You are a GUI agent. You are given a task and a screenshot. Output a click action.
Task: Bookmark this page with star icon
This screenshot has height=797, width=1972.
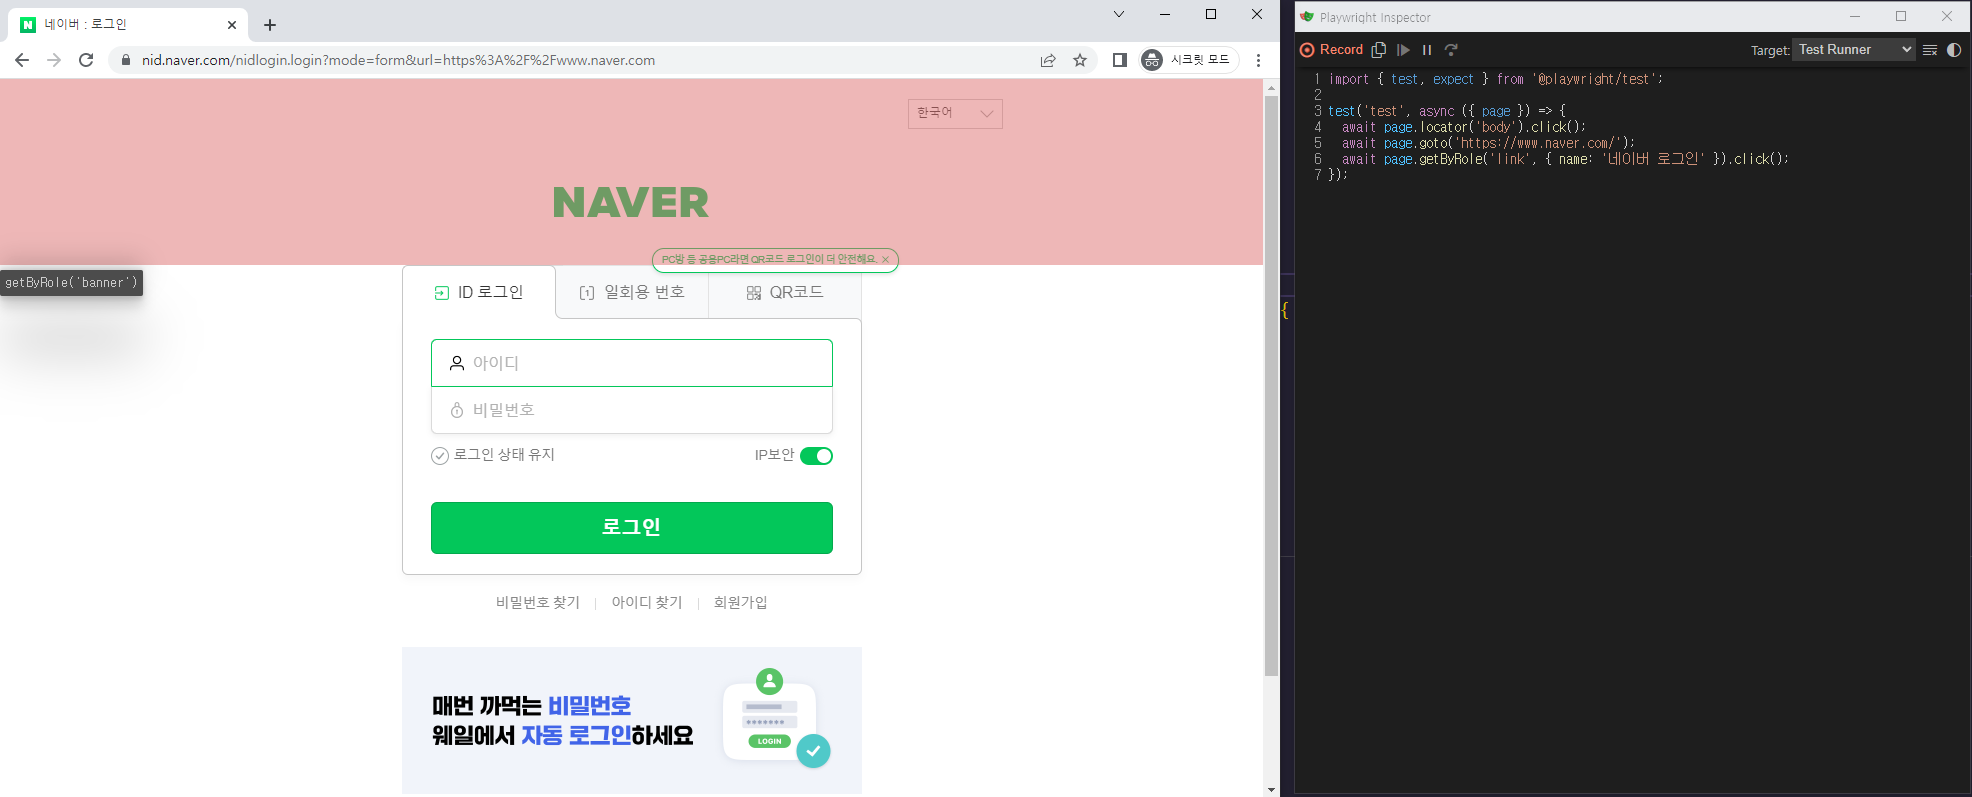(1080, 60)
